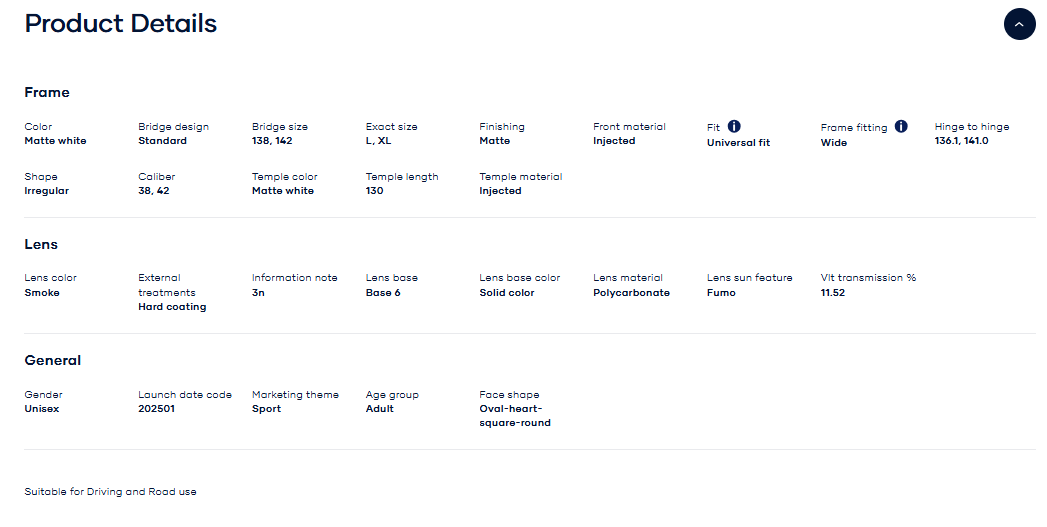Image resolution: width=1047 pixels, height=527 pixels.
Task: Click the info icon beside Frame fitting
Action: pyautogui.click(x=901, y=126)
